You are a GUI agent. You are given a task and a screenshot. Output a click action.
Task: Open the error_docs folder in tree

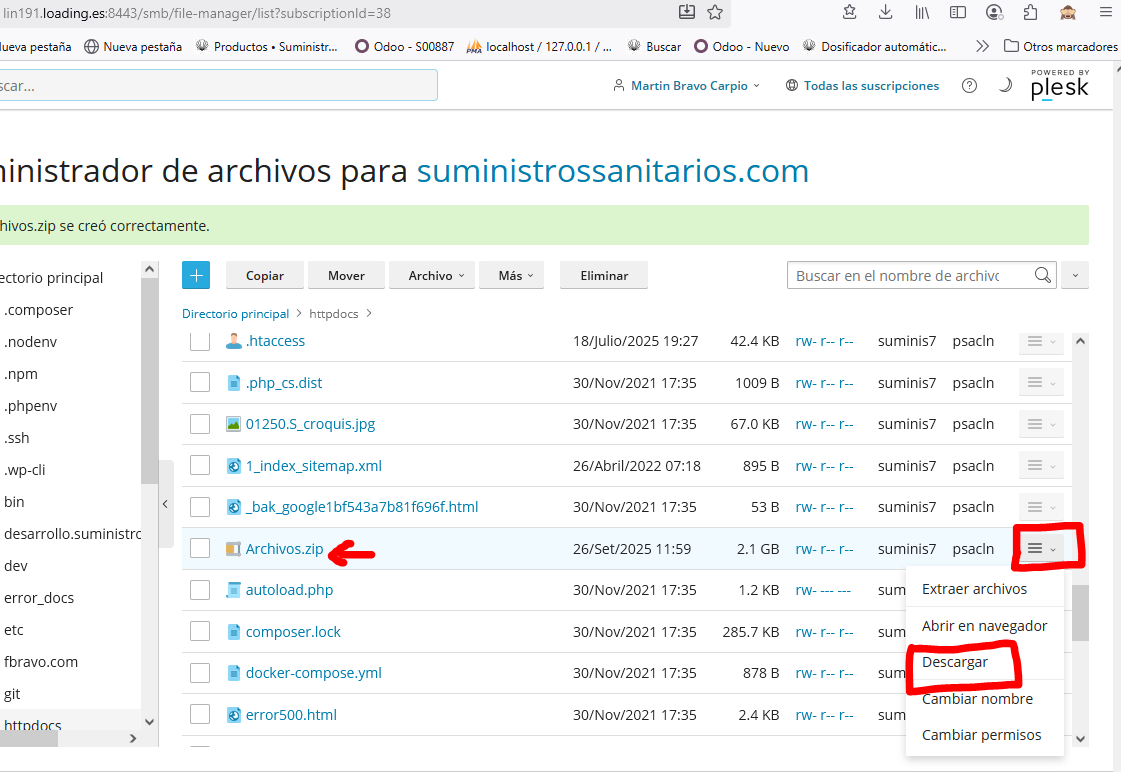(39, 598)
